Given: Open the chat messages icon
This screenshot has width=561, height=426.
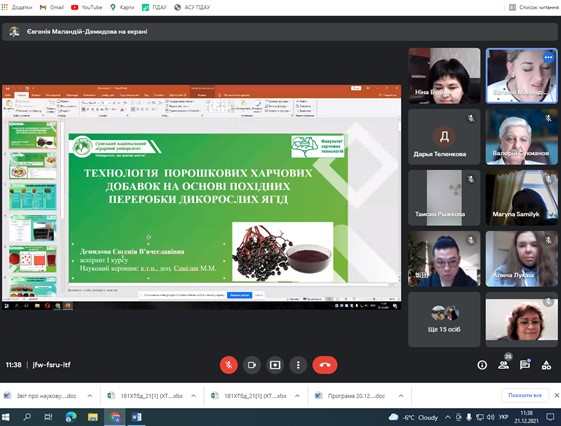Looking at the screenshot, I should tap(525, 365).
